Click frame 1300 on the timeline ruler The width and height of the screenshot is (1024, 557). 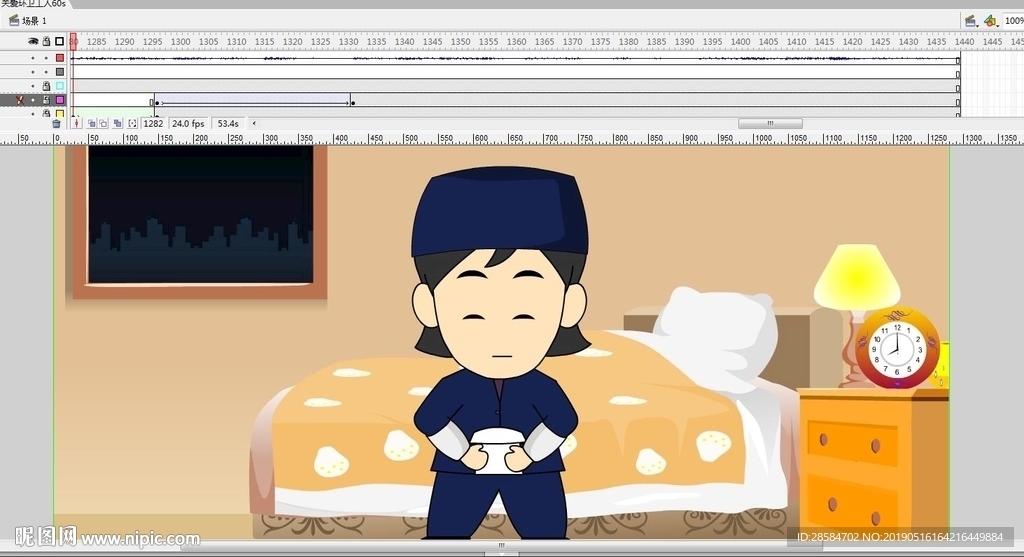pyautogui.click(x=180, y=41)
